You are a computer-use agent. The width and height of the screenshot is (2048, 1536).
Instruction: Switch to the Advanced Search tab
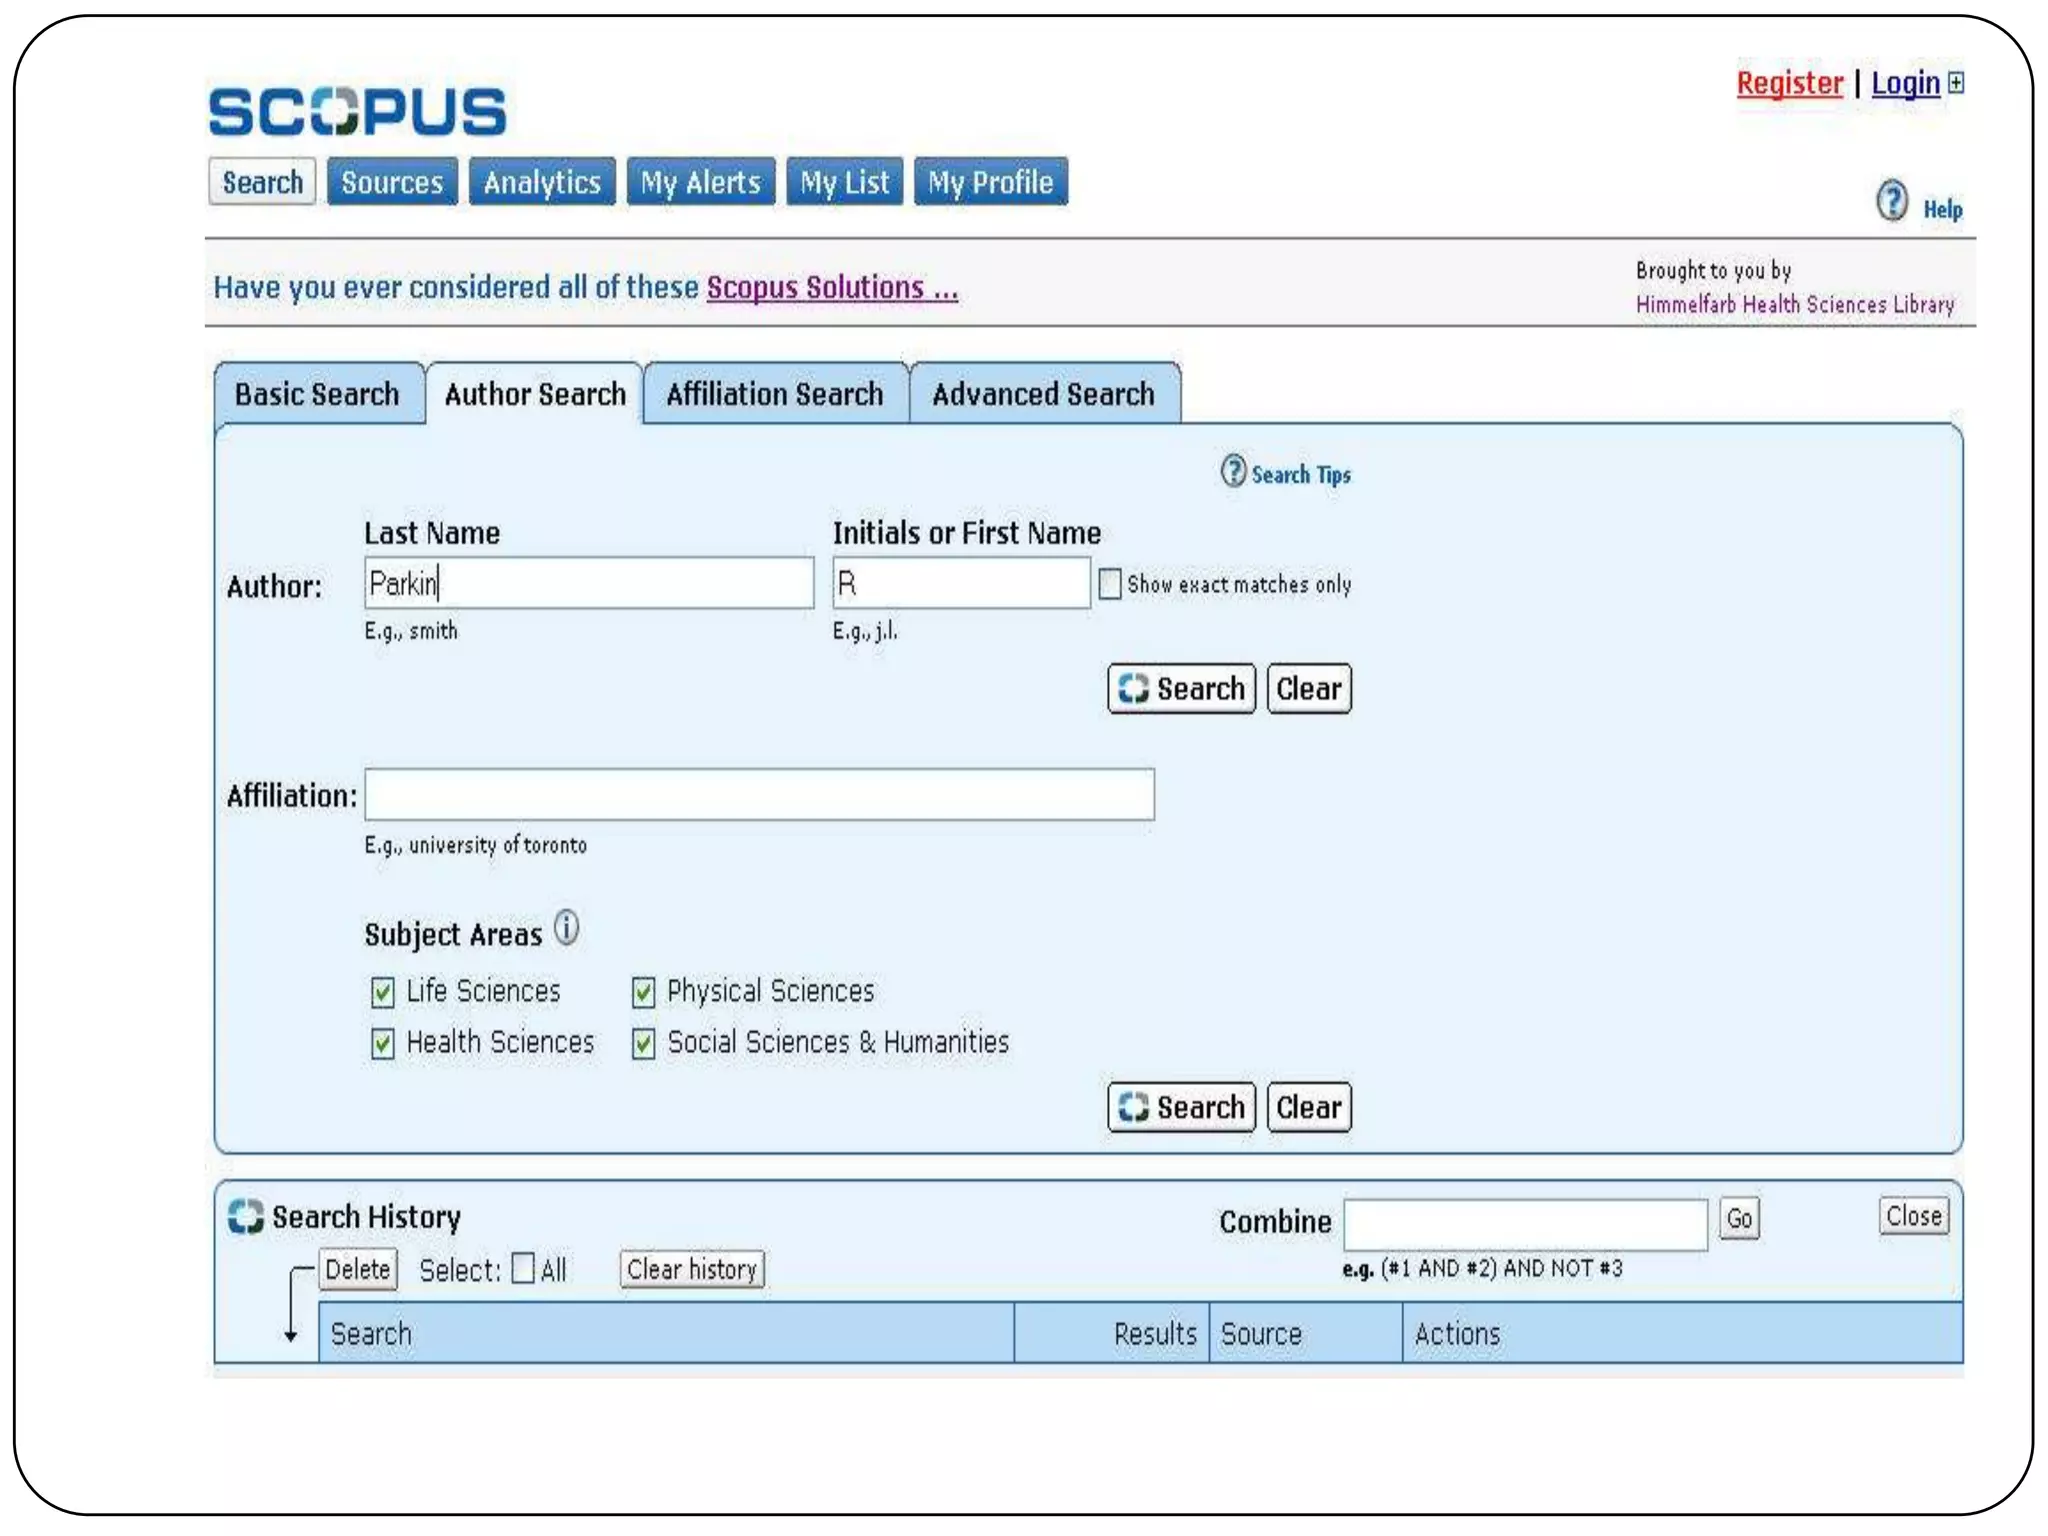point(1044,394)
